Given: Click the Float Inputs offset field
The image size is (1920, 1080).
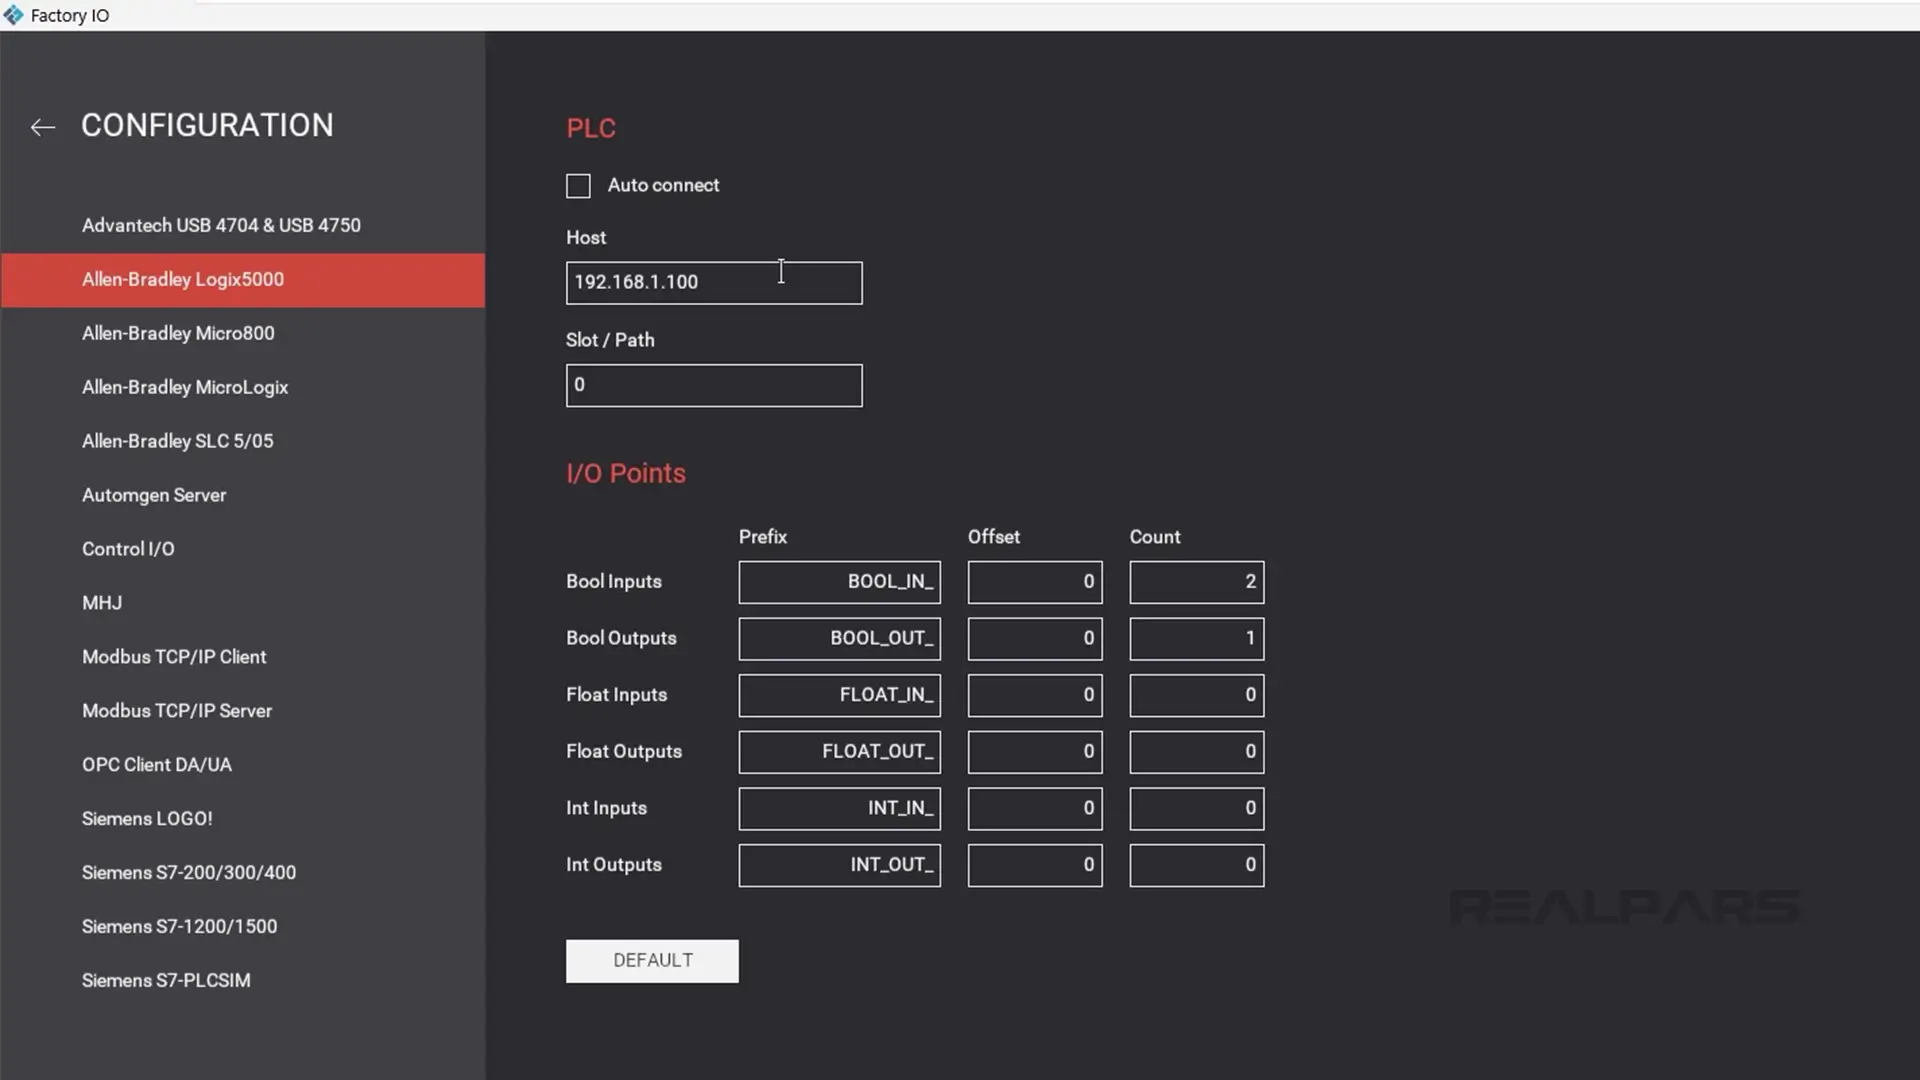Looking at the screenshot, I should point(1035,696).
